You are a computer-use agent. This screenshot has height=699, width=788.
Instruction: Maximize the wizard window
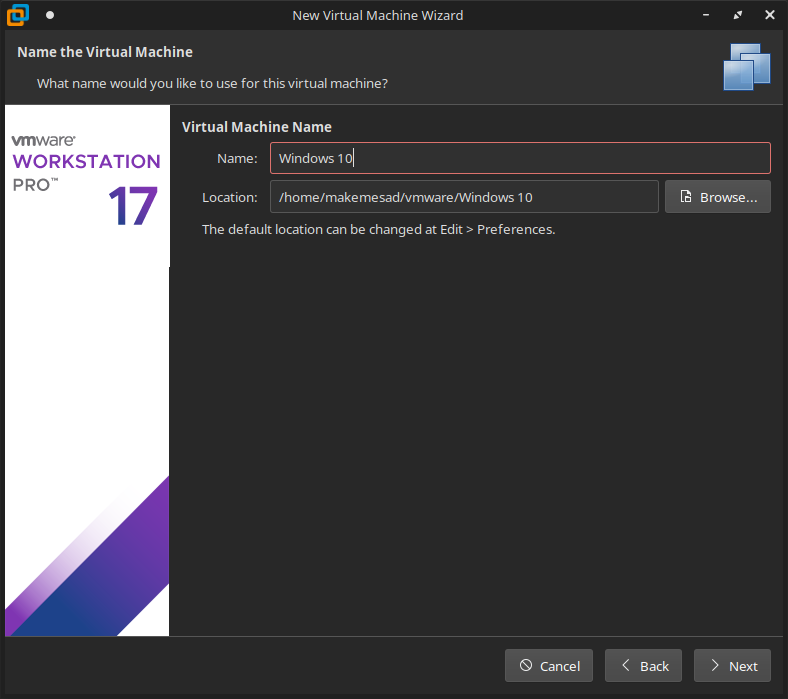(x=738, y=15)
